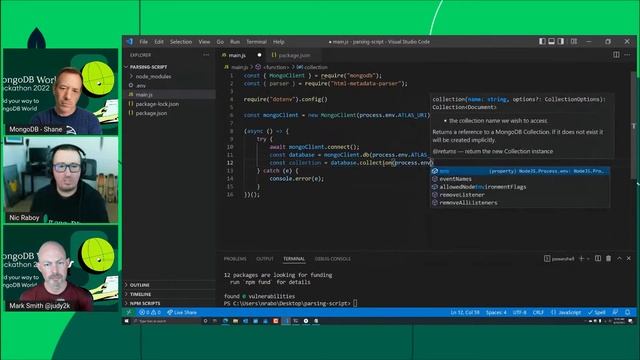Maximize the panel with the up chevron
This screenshot has height=360, width=640.
619,258
